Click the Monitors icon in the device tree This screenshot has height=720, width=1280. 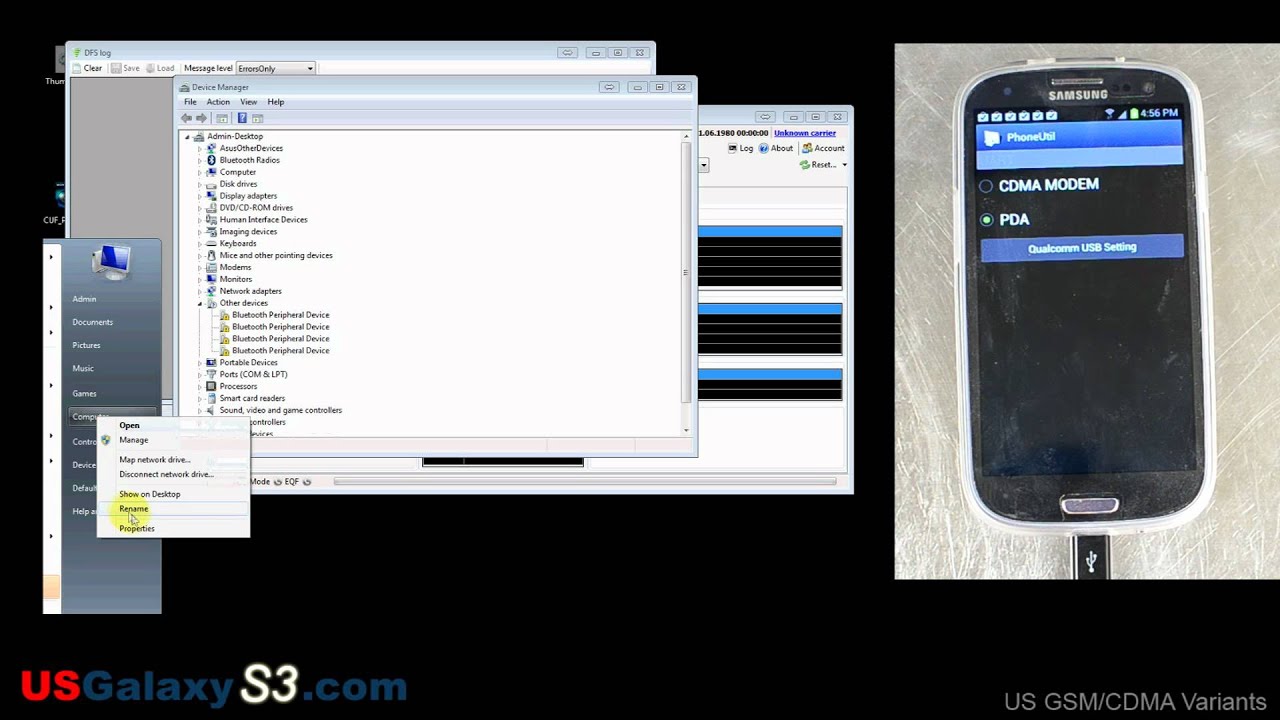pyautogui.click(x=211, y=279)
